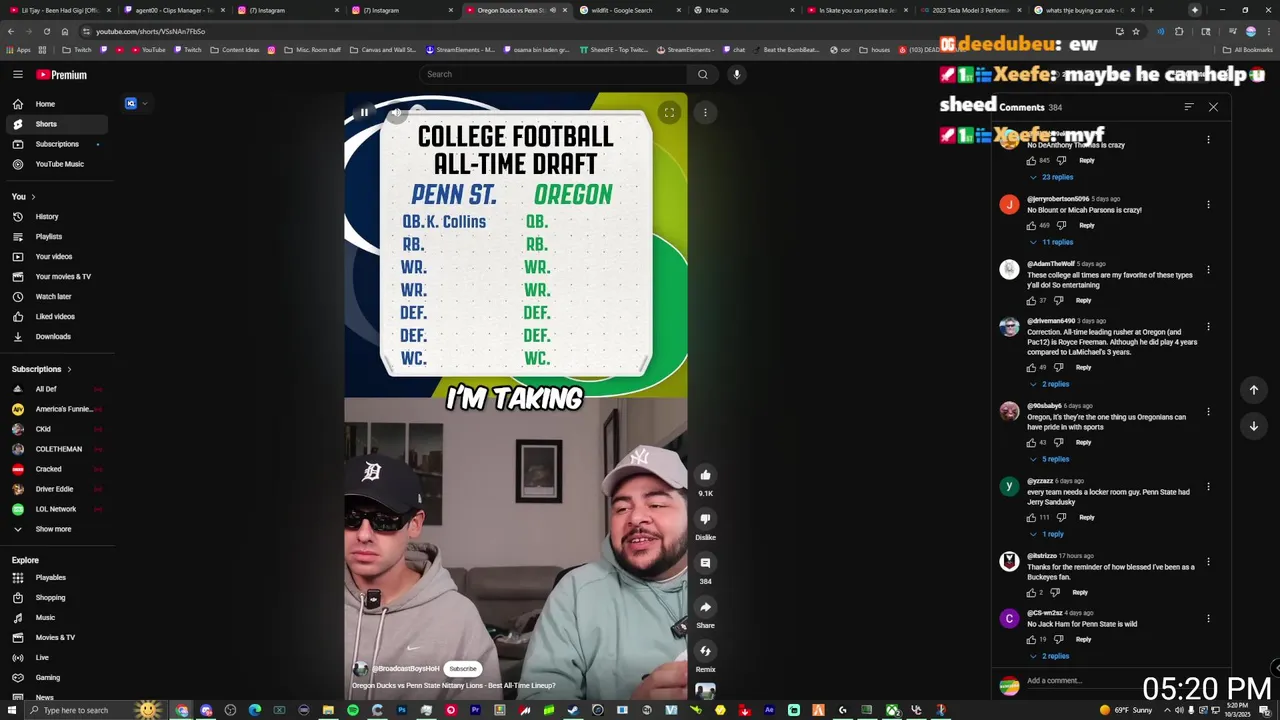Expand 1 reply under yzzazz comment

pyautogui.click(x=1046, y=534)
